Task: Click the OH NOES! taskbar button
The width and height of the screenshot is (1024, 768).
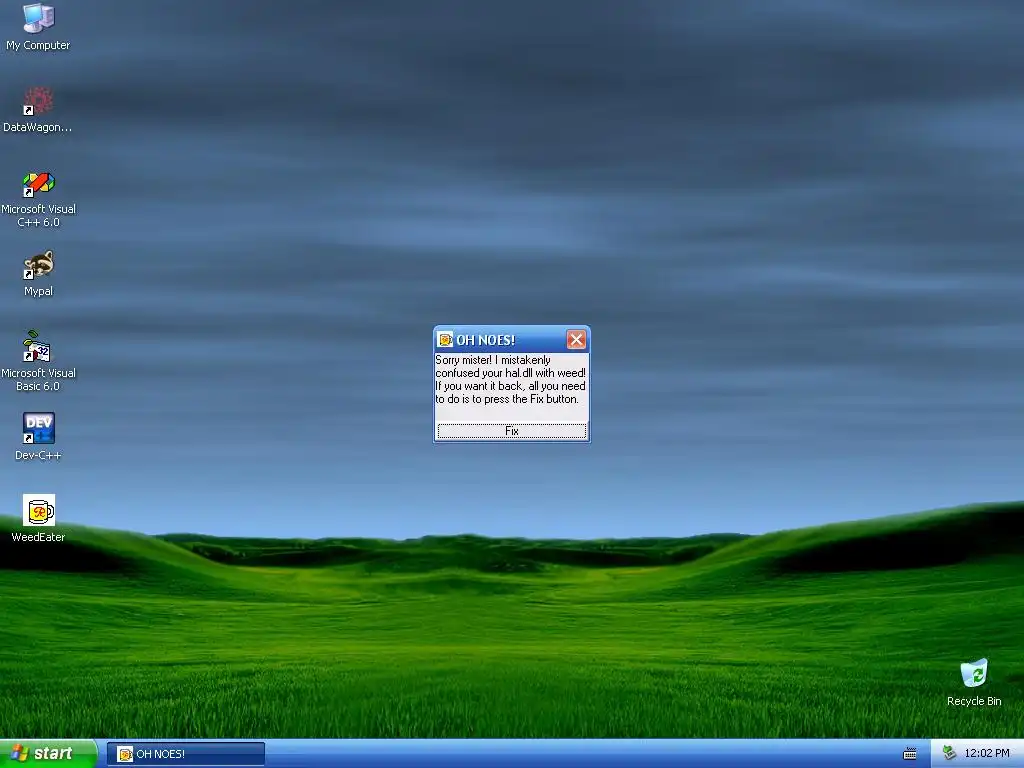Action: tap(185, 754)
